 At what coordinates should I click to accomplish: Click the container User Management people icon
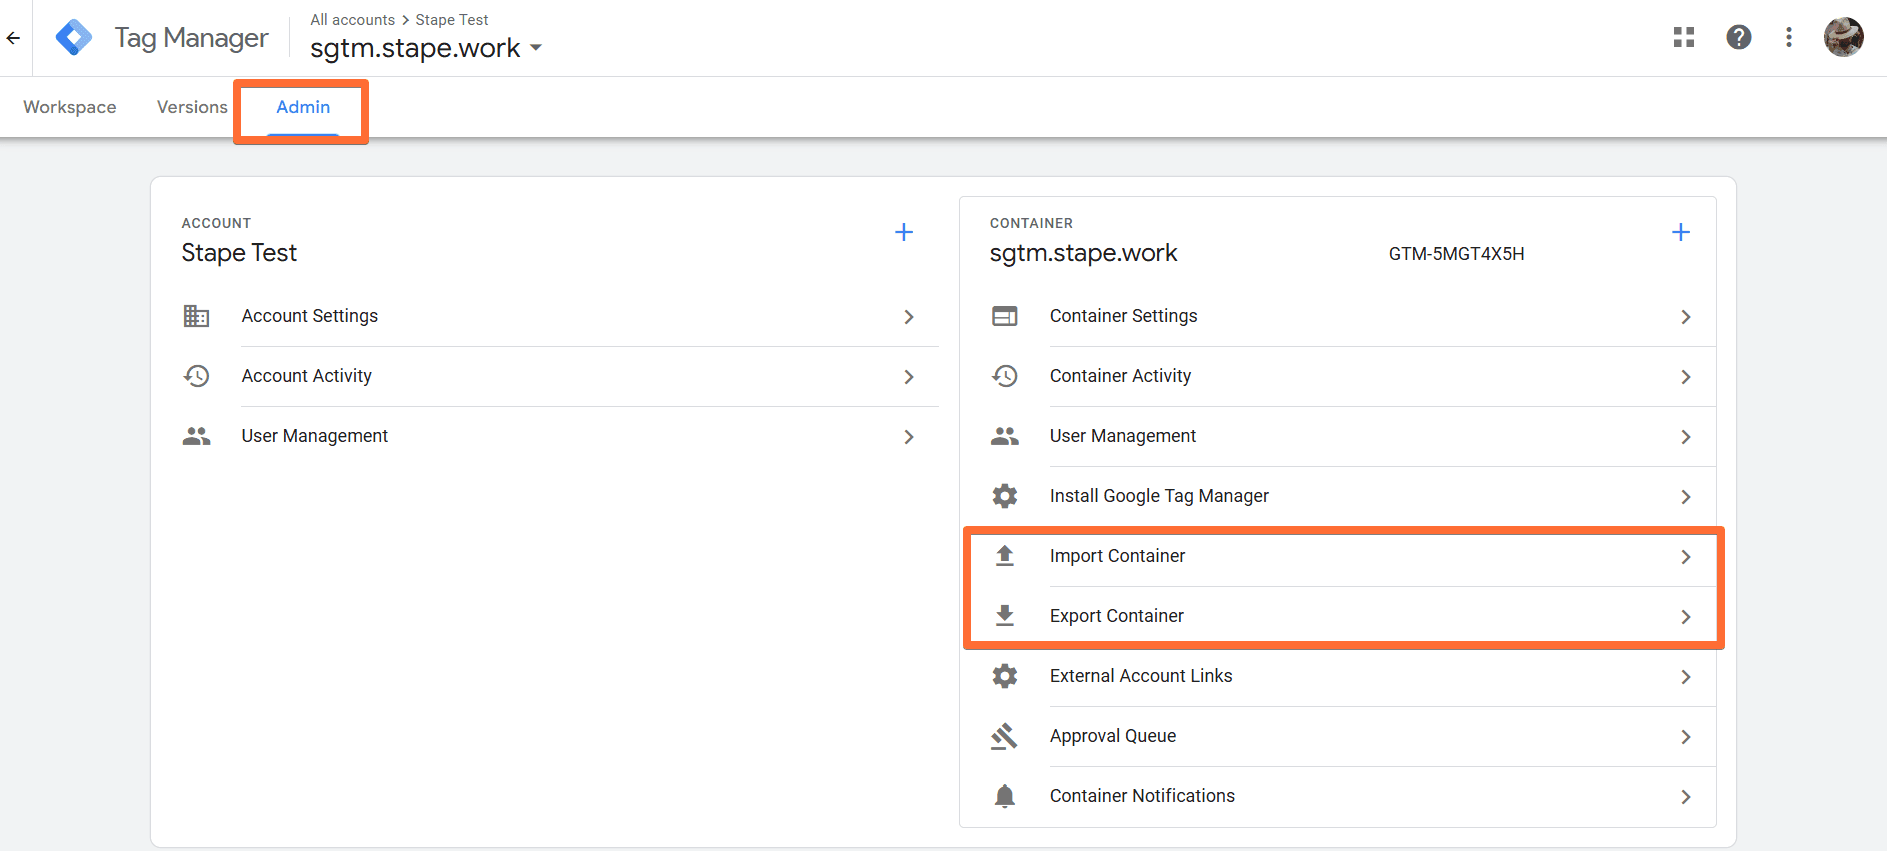click(x=1005, y=436)
